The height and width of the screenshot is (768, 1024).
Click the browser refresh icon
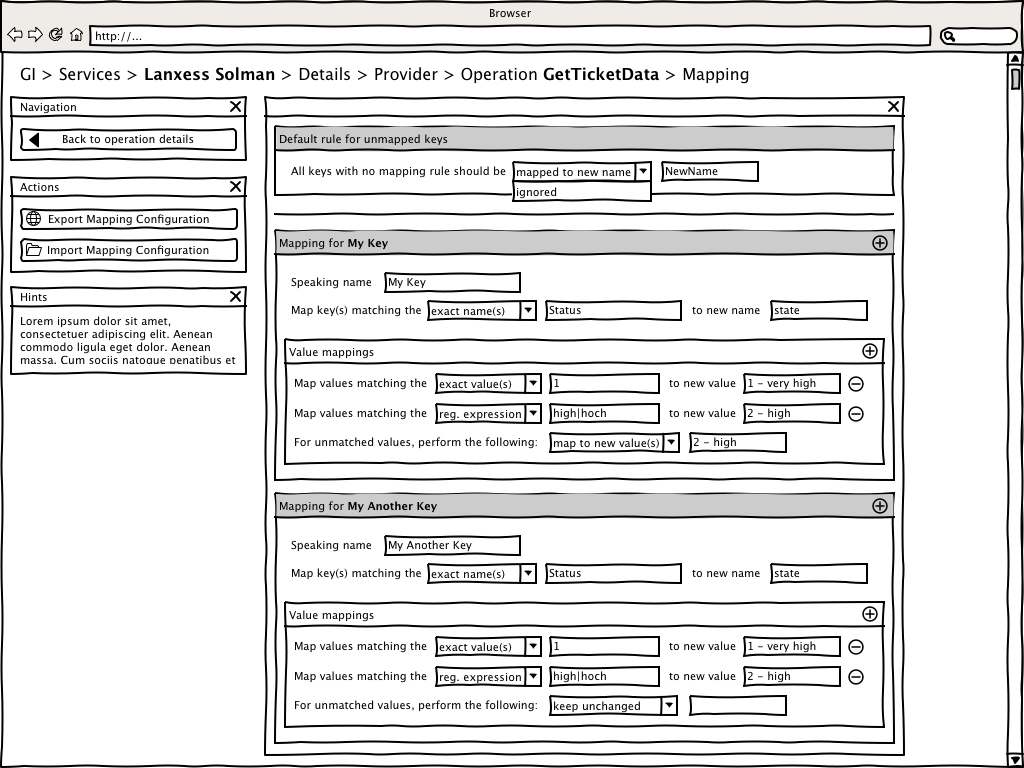[56, 35]
